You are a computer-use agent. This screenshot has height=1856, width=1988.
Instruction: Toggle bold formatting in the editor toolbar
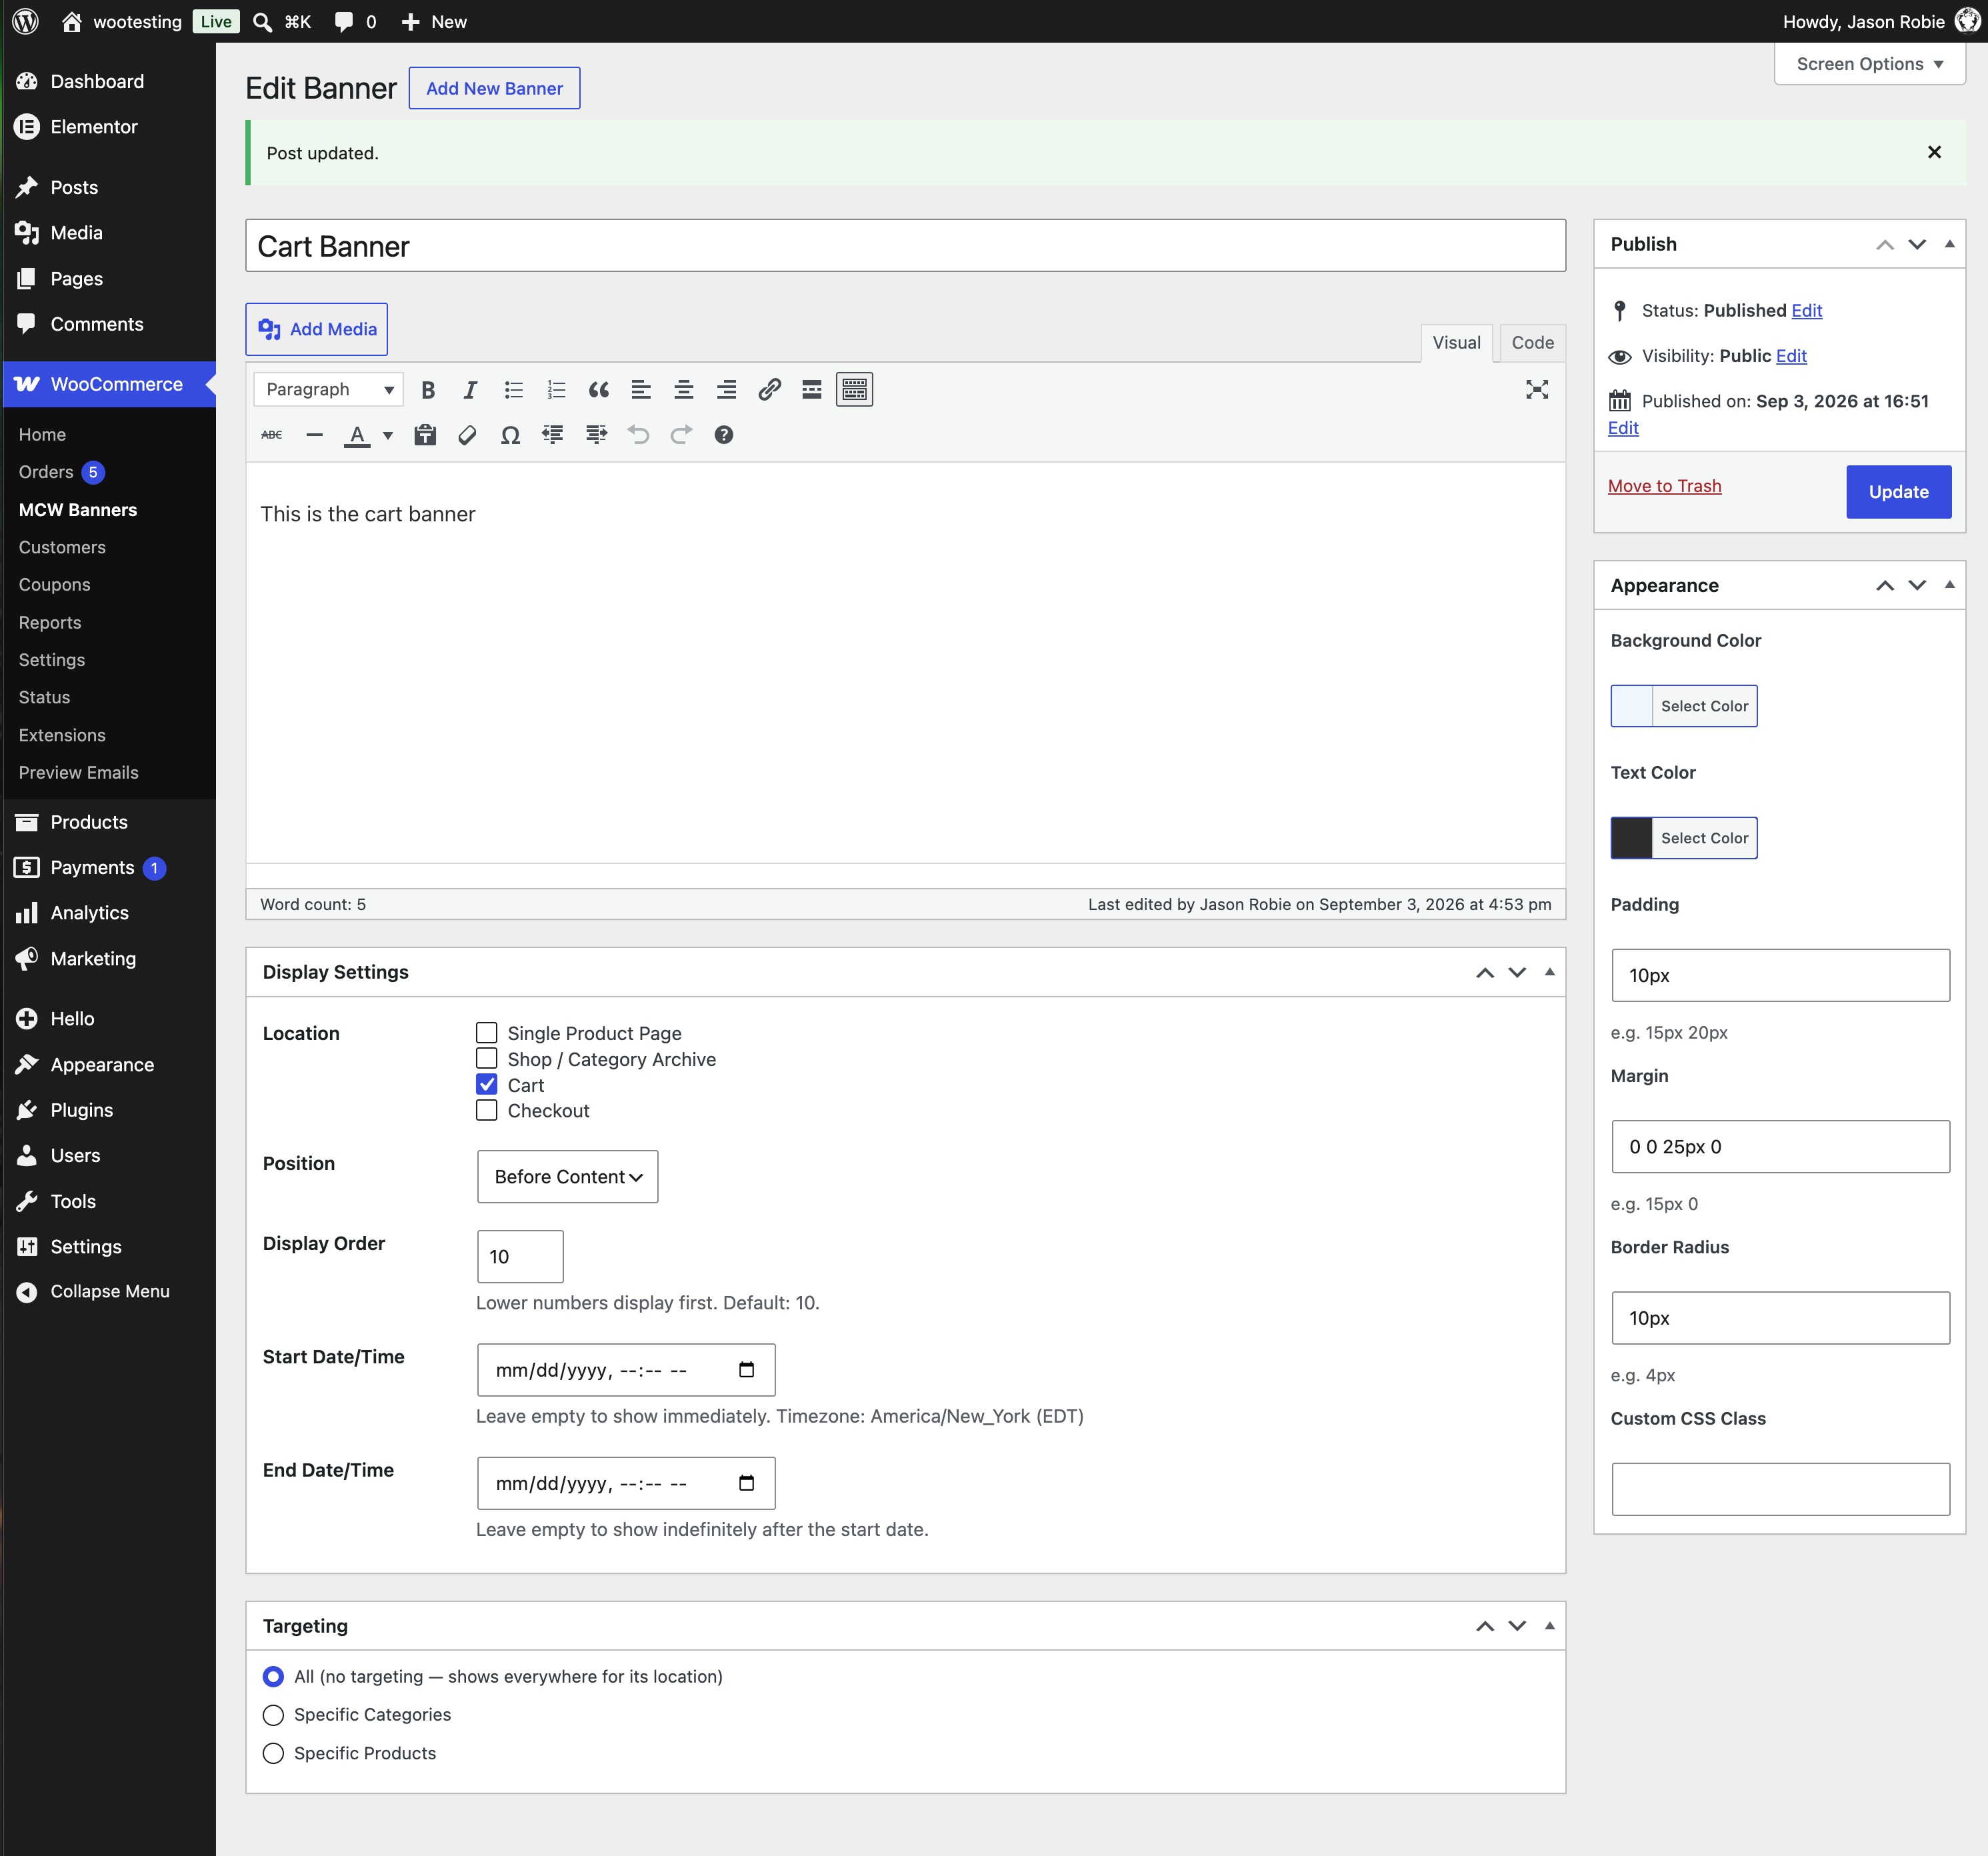pos(428,390)
